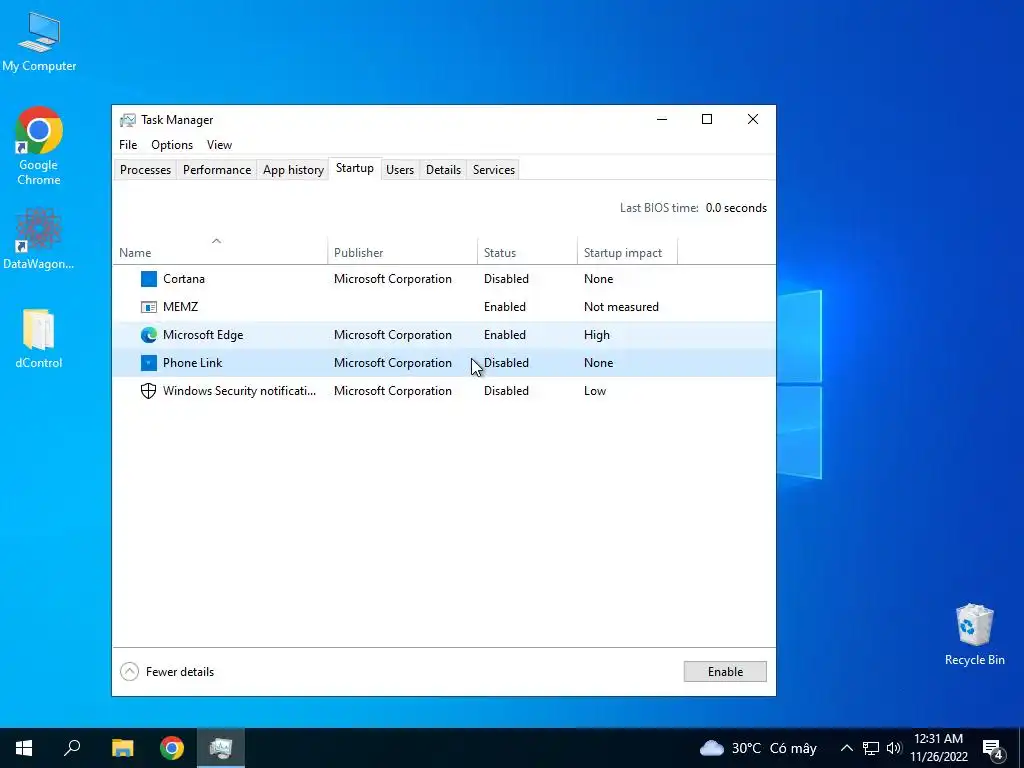
Task: Switch to the Performance tab
Action: tap(217, 170)
